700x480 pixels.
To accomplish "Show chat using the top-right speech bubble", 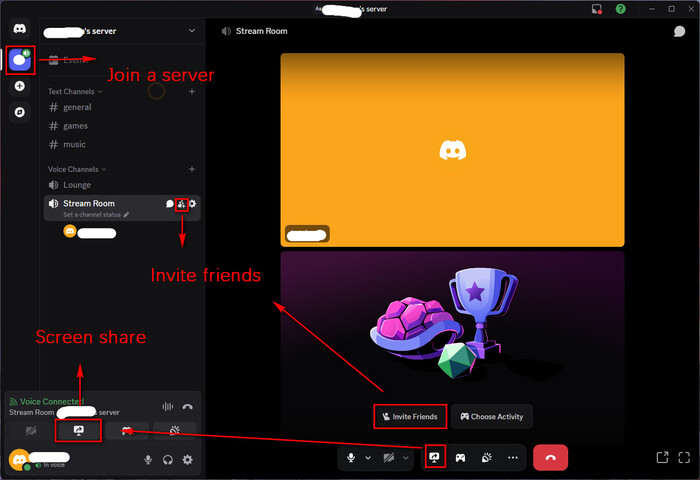I will click(x=679, y=31).
